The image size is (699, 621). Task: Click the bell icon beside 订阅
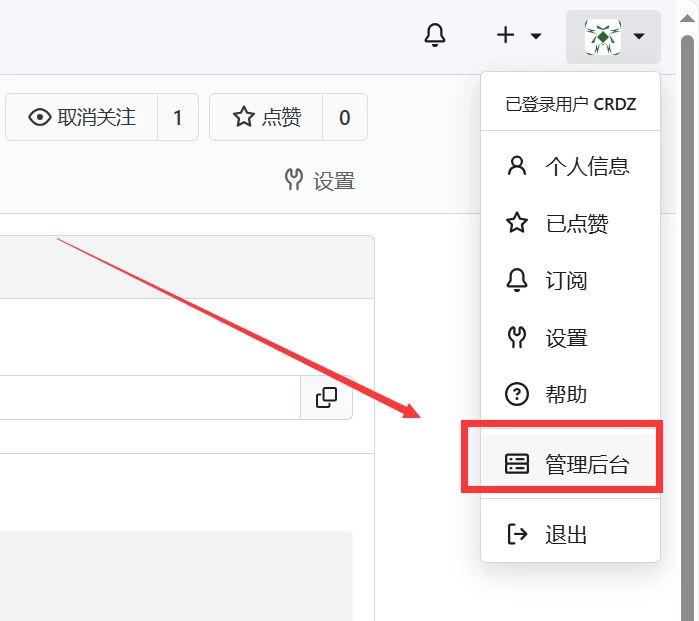click(x=517, y=281)
